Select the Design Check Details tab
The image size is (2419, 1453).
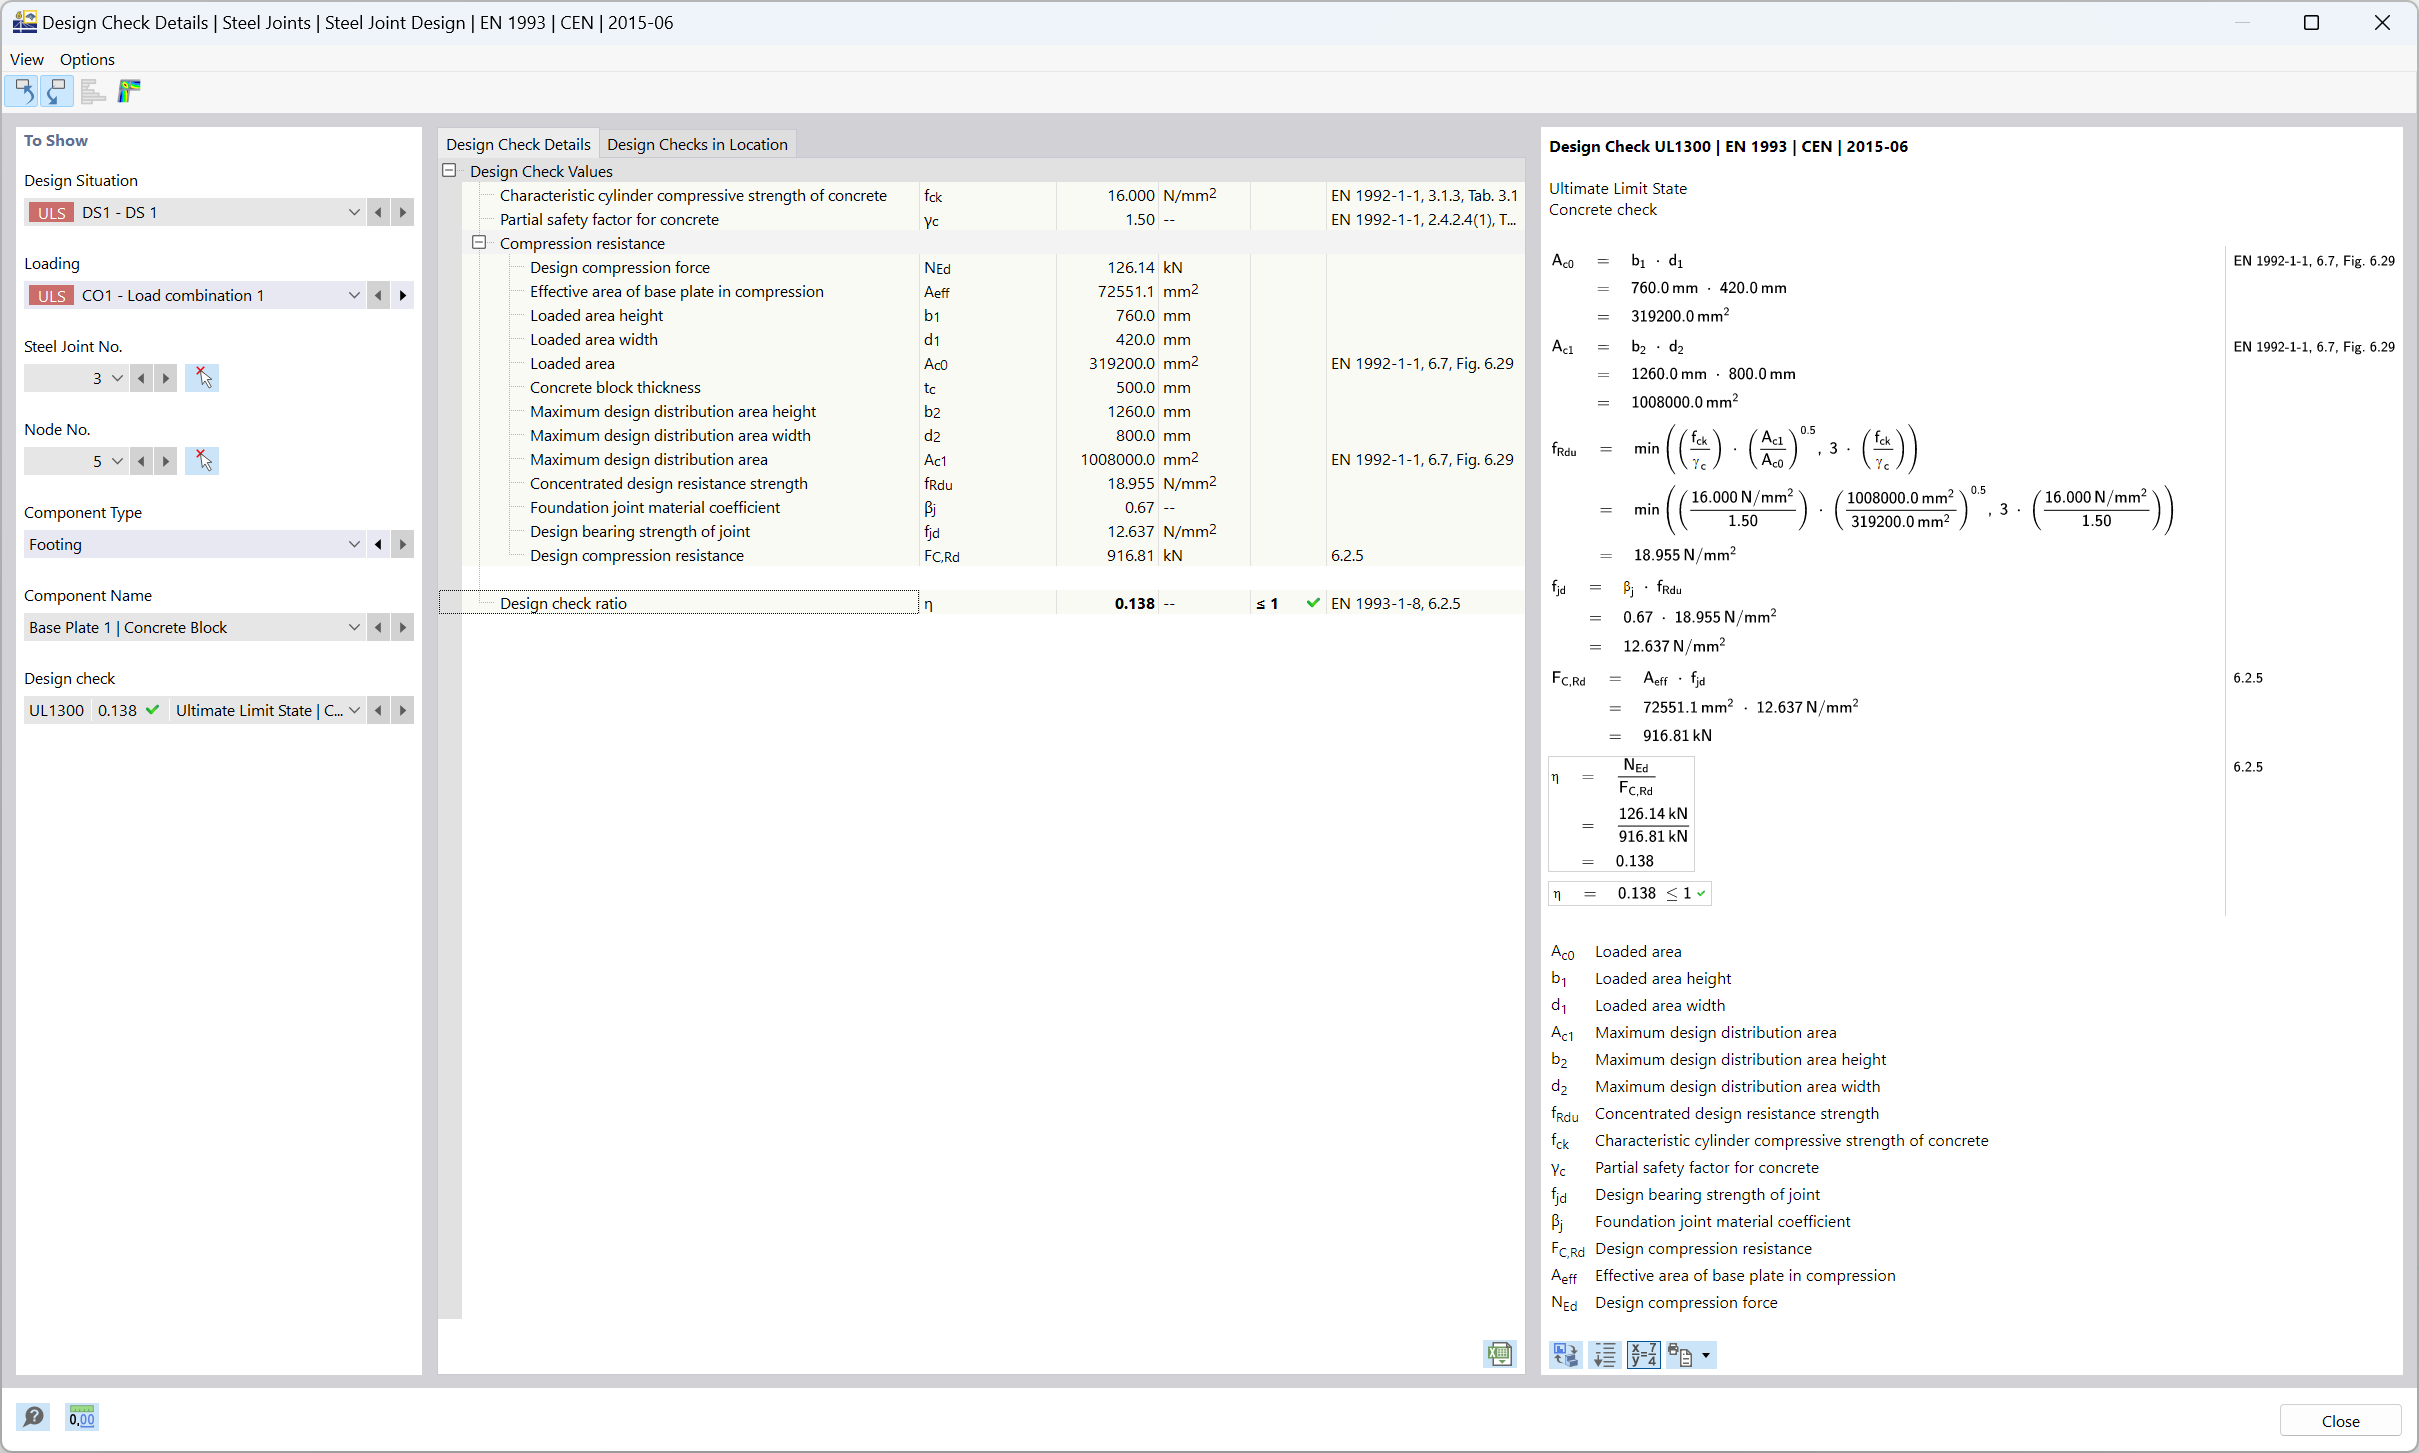pyautogui.click(x=518, y=142)
